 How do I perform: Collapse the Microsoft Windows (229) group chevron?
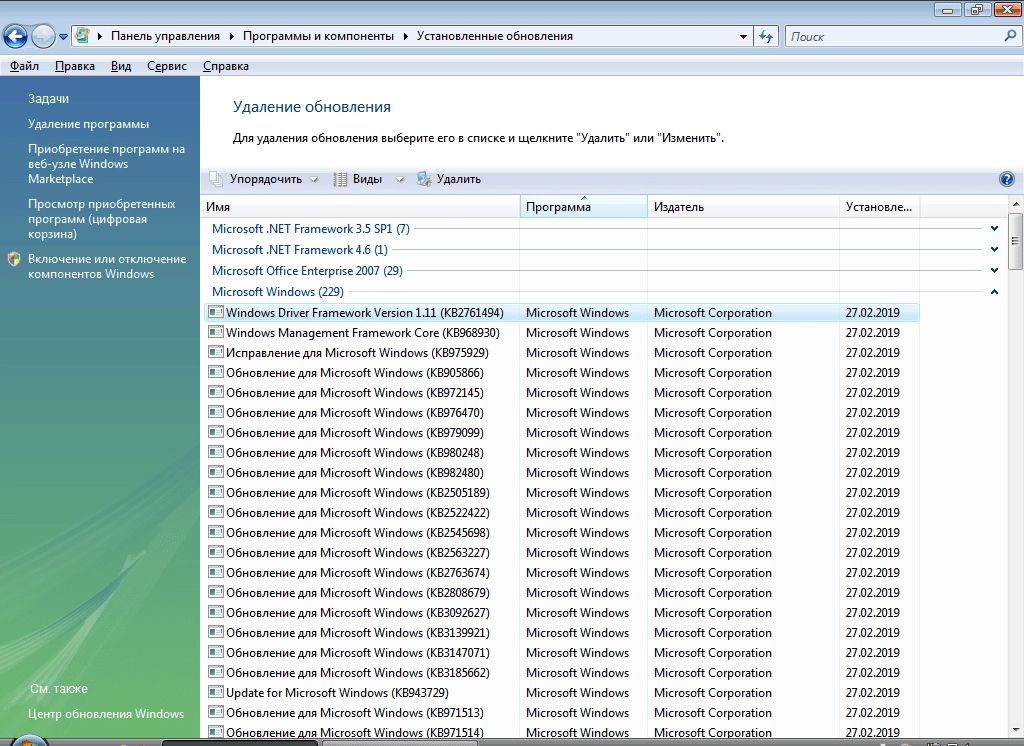point(994,291)
